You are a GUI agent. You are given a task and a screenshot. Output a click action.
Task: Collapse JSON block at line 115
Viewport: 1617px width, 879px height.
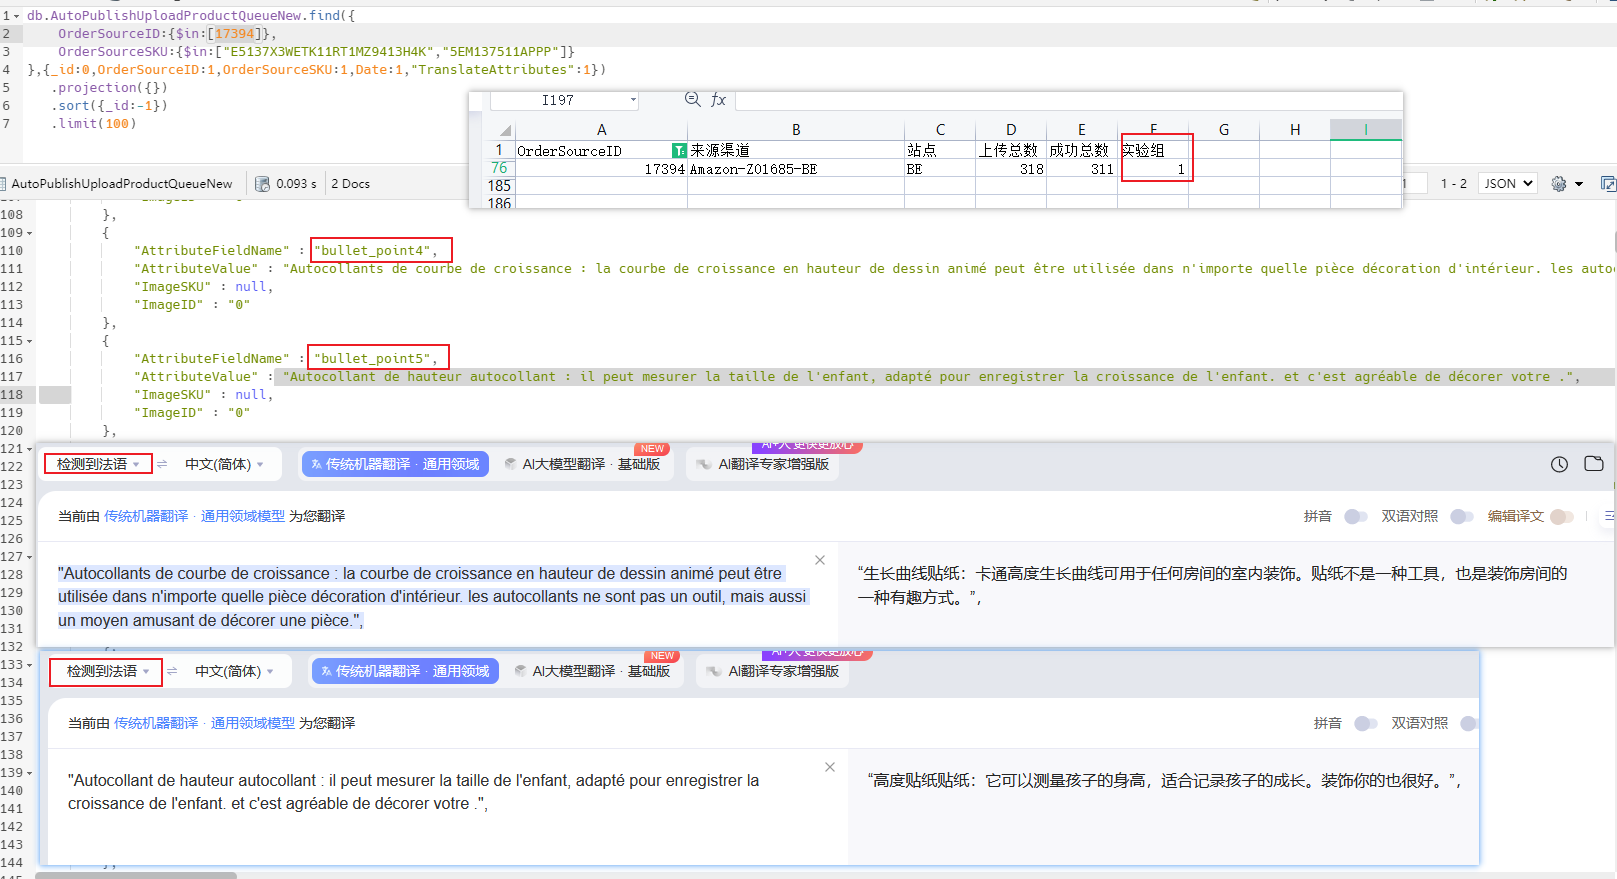(29, 341)
